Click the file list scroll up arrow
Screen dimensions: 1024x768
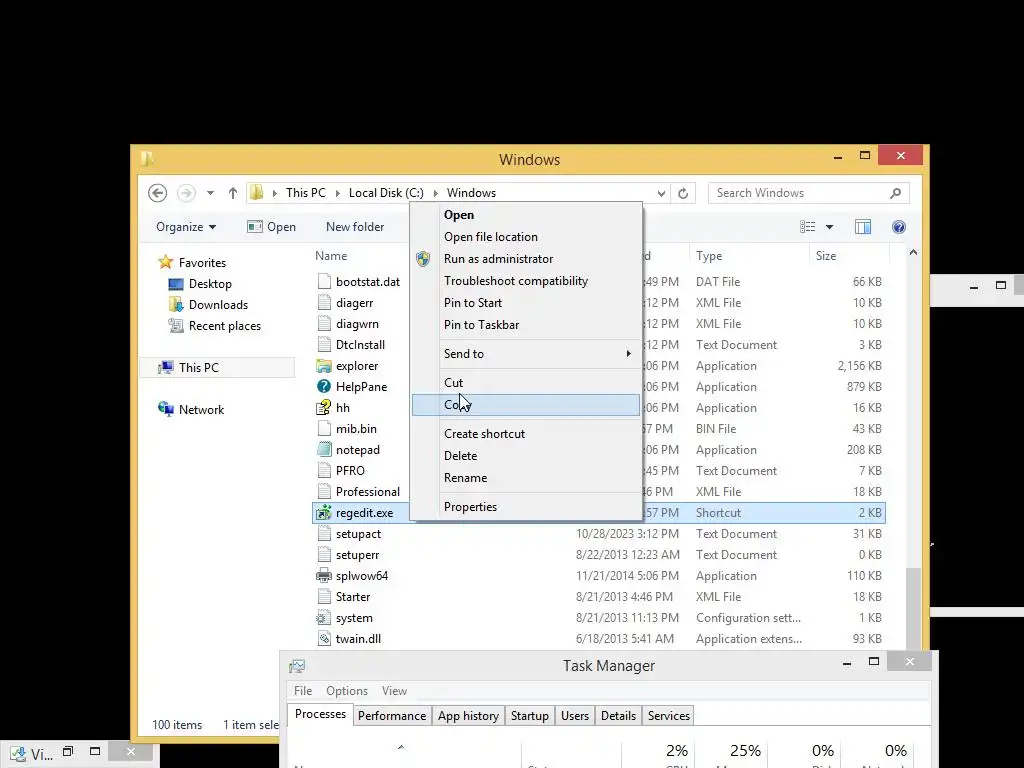coord(913,253)
